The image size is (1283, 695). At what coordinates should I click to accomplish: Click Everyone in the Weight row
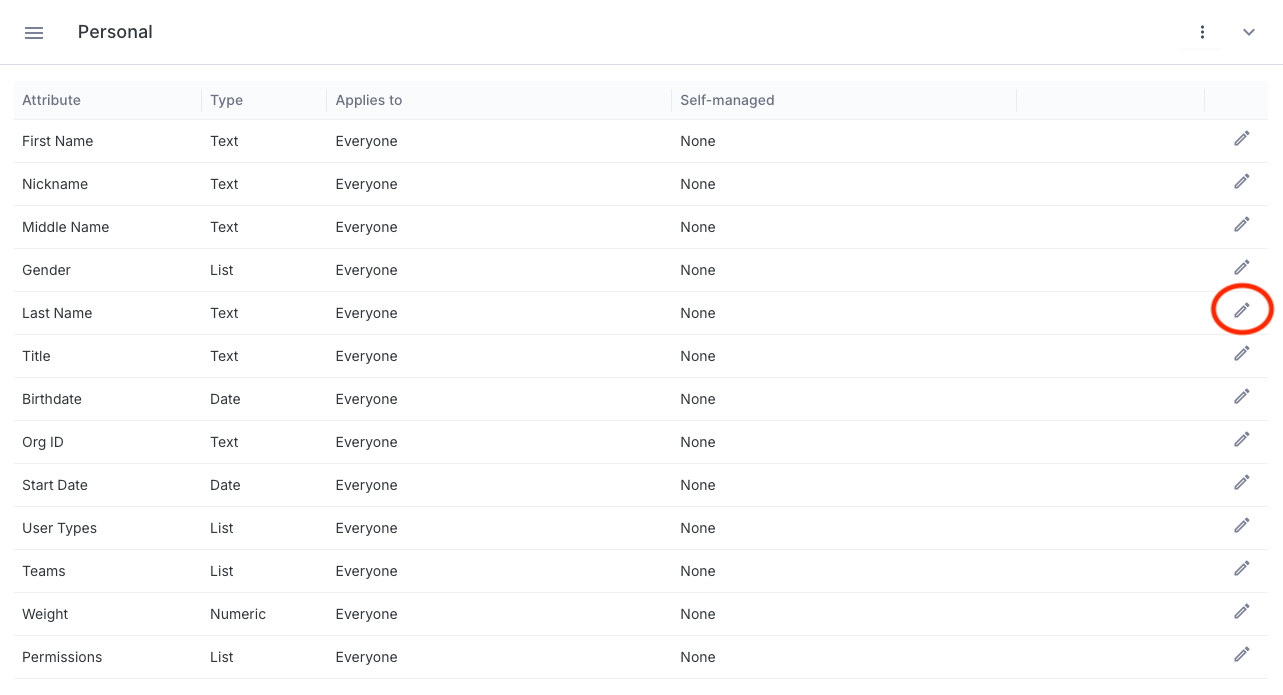(x=366, y=614)
